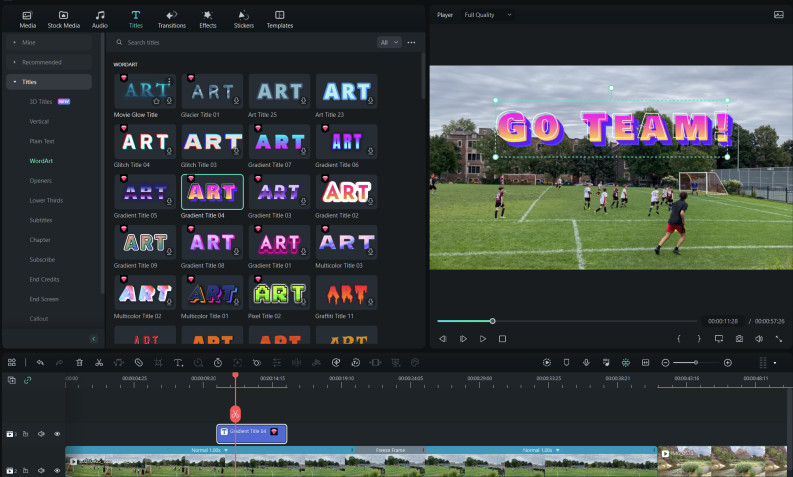
Task: Add a new track with the track icon
Action: [x=12, y=380]
